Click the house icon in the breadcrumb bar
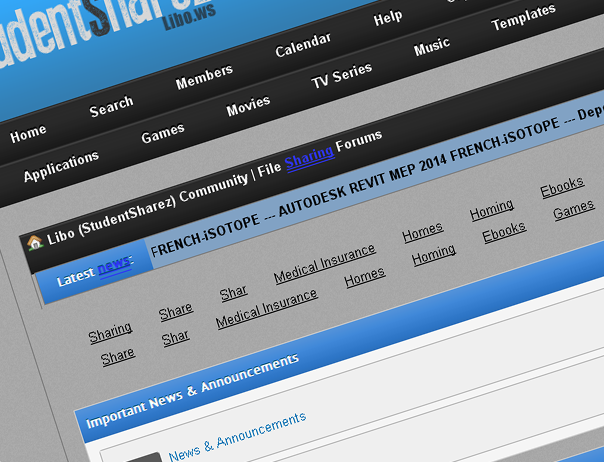Screen dimensions: 604x462 pos(35,243)
